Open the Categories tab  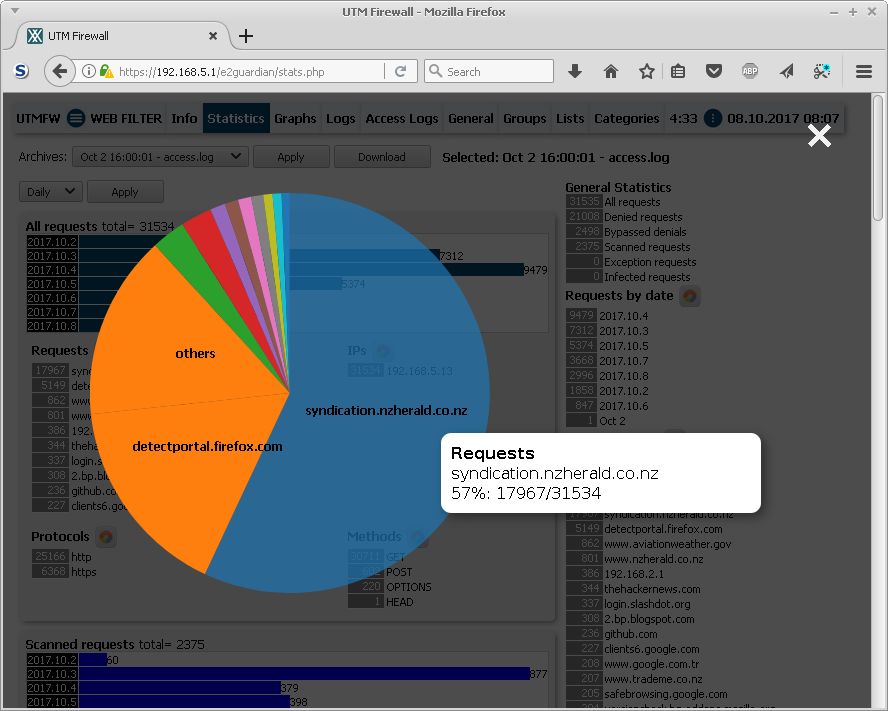click(626, 118)
